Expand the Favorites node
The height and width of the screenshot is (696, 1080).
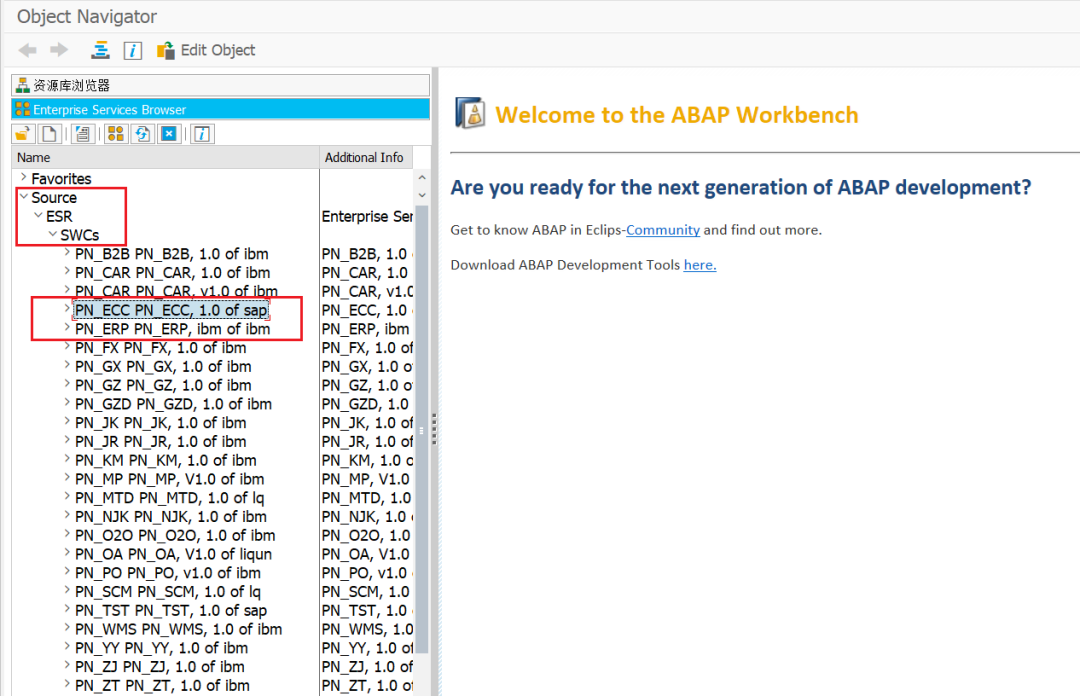[23, 178]
